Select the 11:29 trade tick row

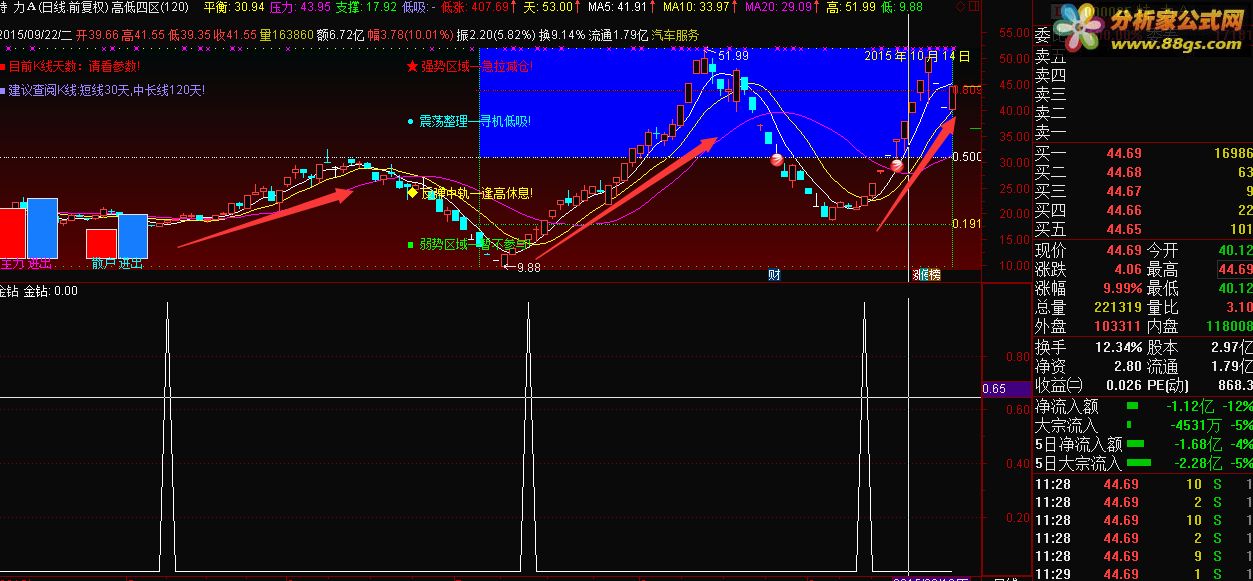pos(1142,574)
